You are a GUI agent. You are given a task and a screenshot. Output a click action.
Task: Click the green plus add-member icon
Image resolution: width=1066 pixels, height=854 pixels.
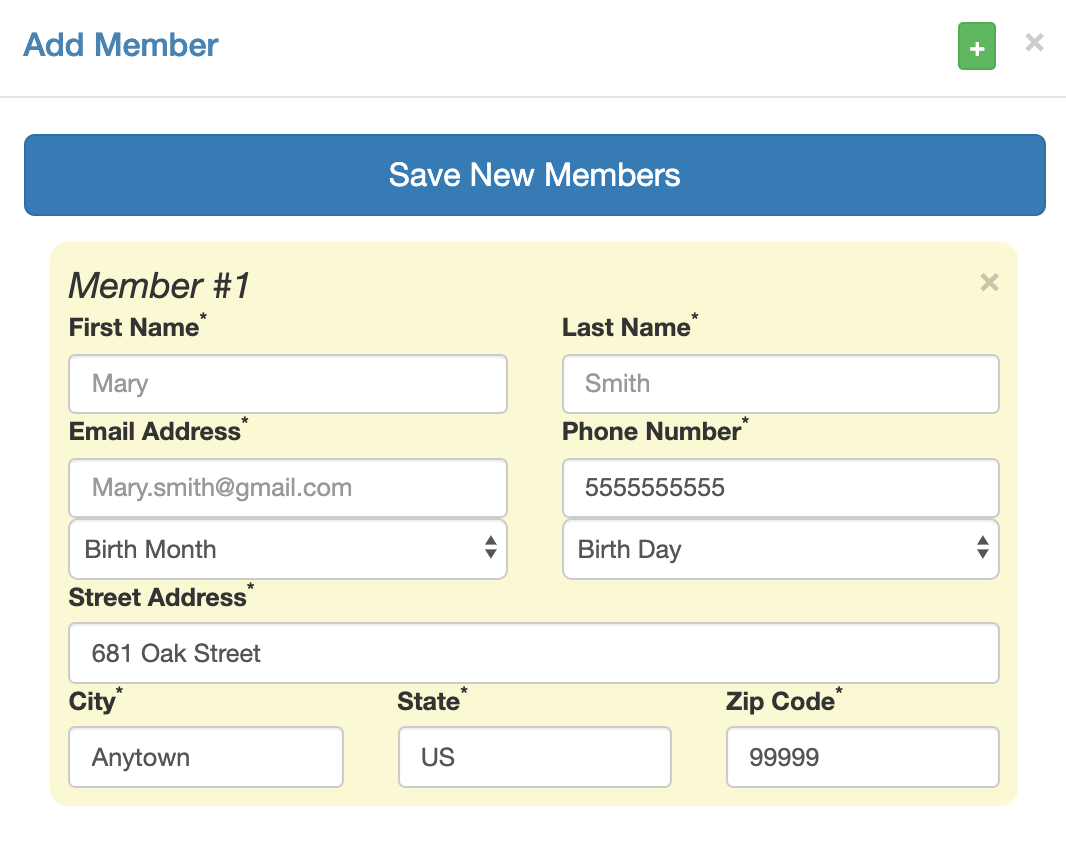[x=976, y=46]
